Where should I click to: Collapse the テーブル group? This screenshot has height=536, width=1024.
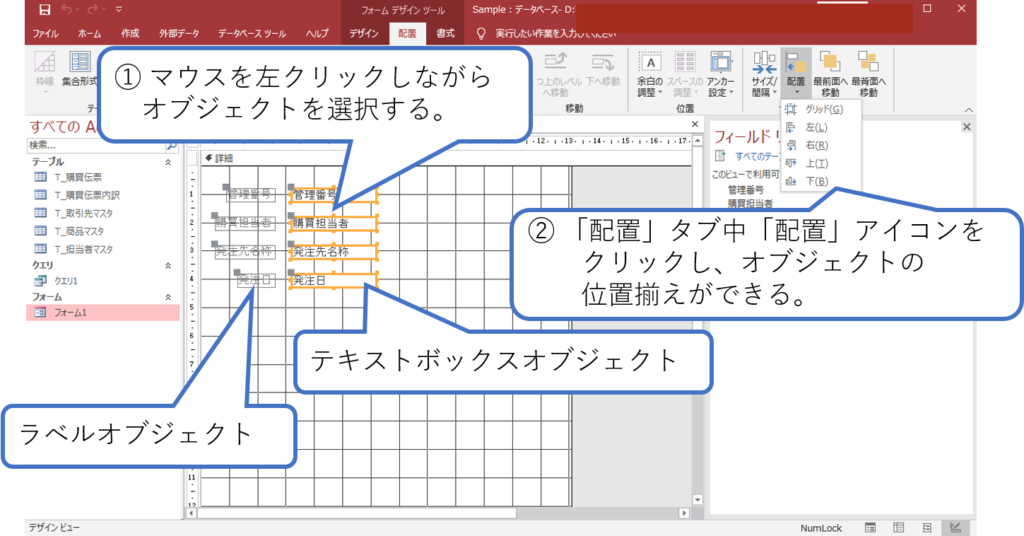tap(168, 162)
